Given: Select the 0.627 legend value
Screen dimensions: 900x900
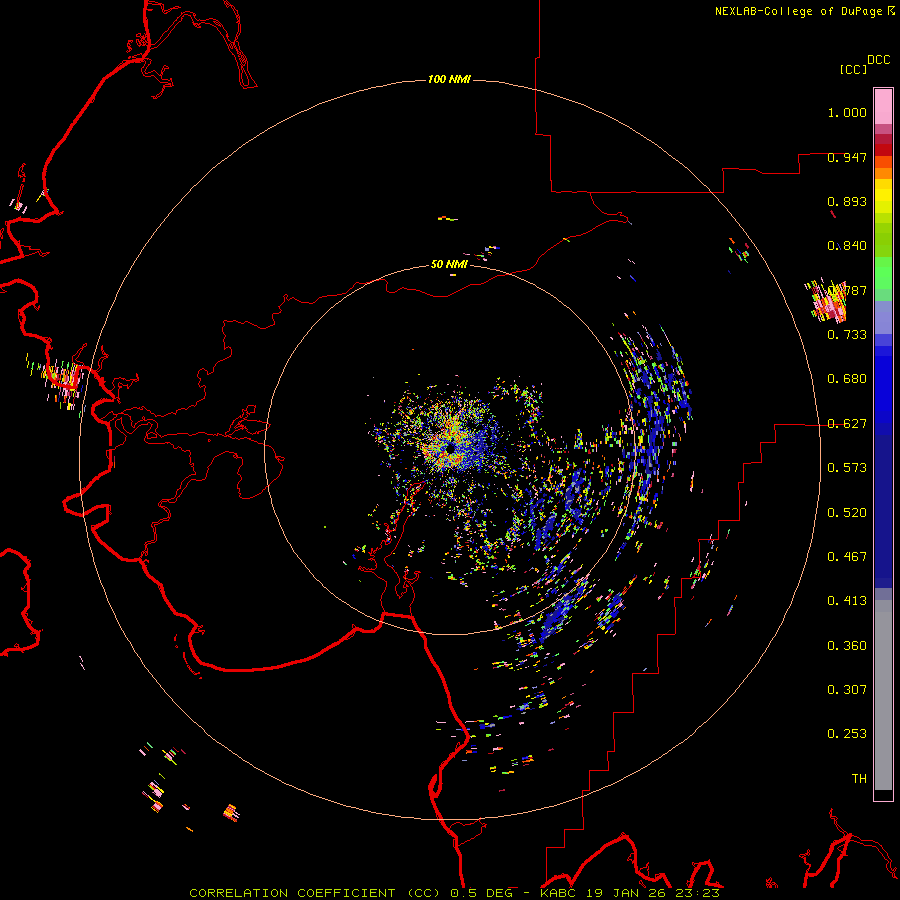Looking at the screenshot, I should (x=847, y=424).
